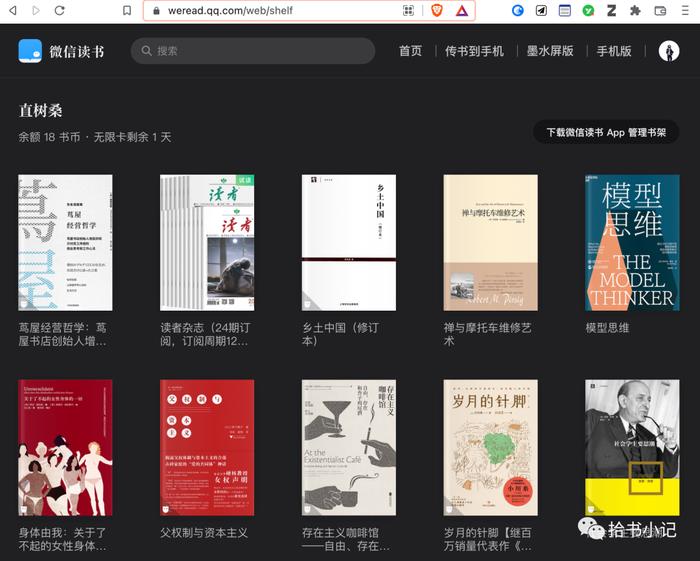Click title text 岁月的针脚【继百万销量代表作

click(x=488, y=540)
